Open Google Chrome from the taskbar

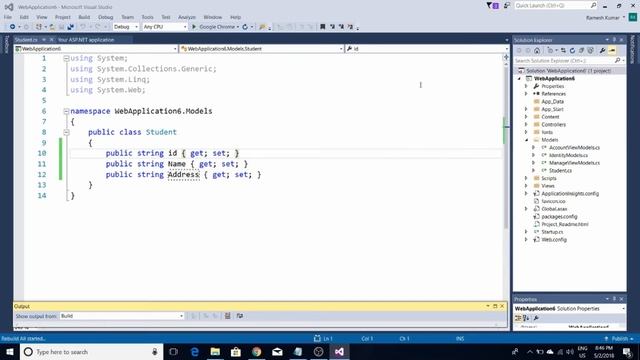click(256, 352)
